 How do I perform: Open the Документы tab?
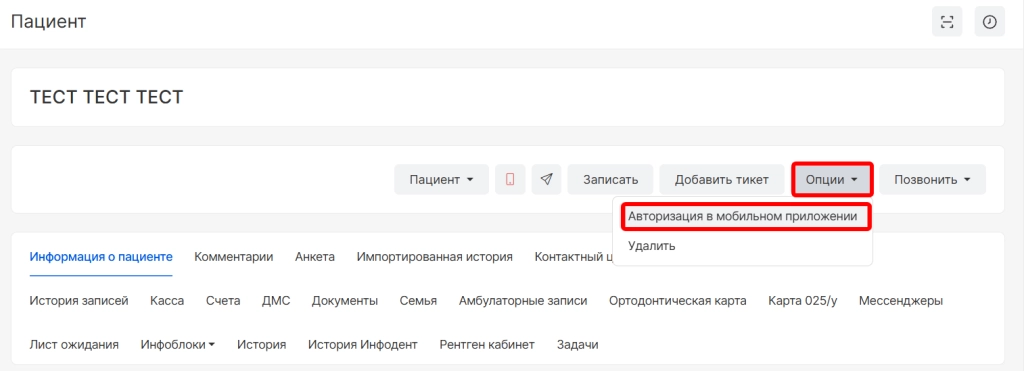[345, 300]
